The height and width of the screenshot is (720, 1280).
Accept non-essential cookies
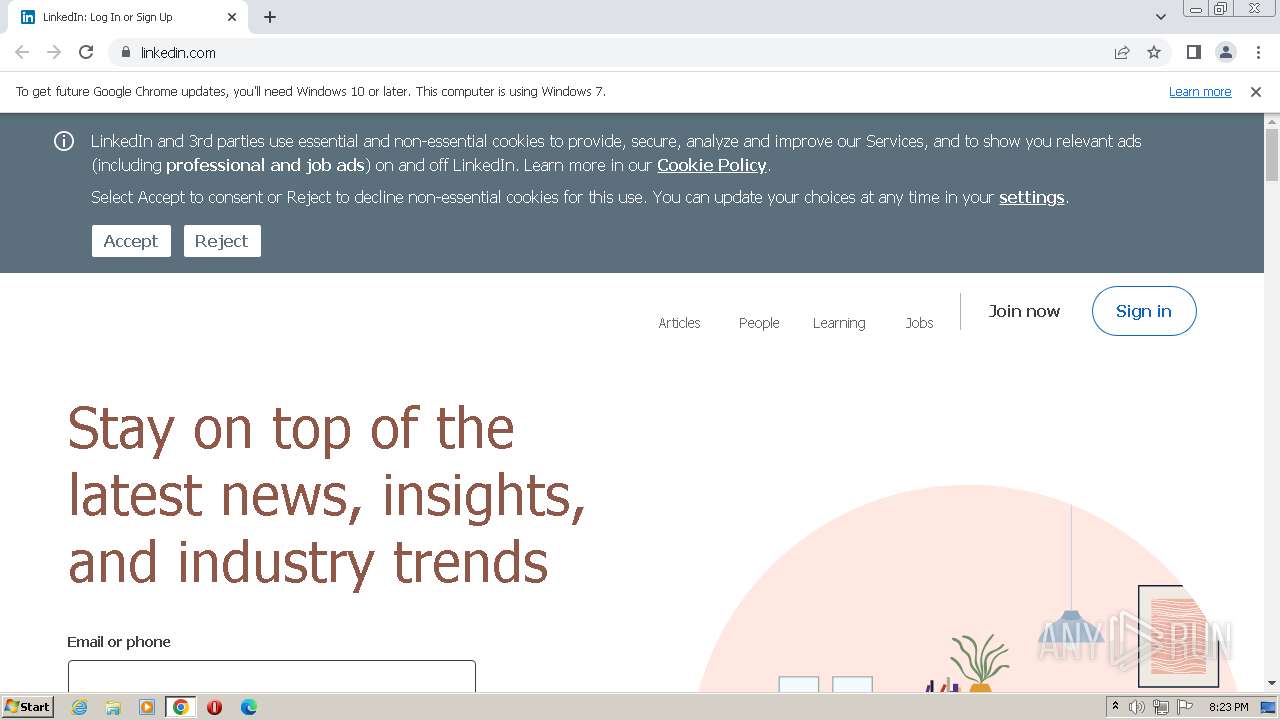click(x=131, y=241)
